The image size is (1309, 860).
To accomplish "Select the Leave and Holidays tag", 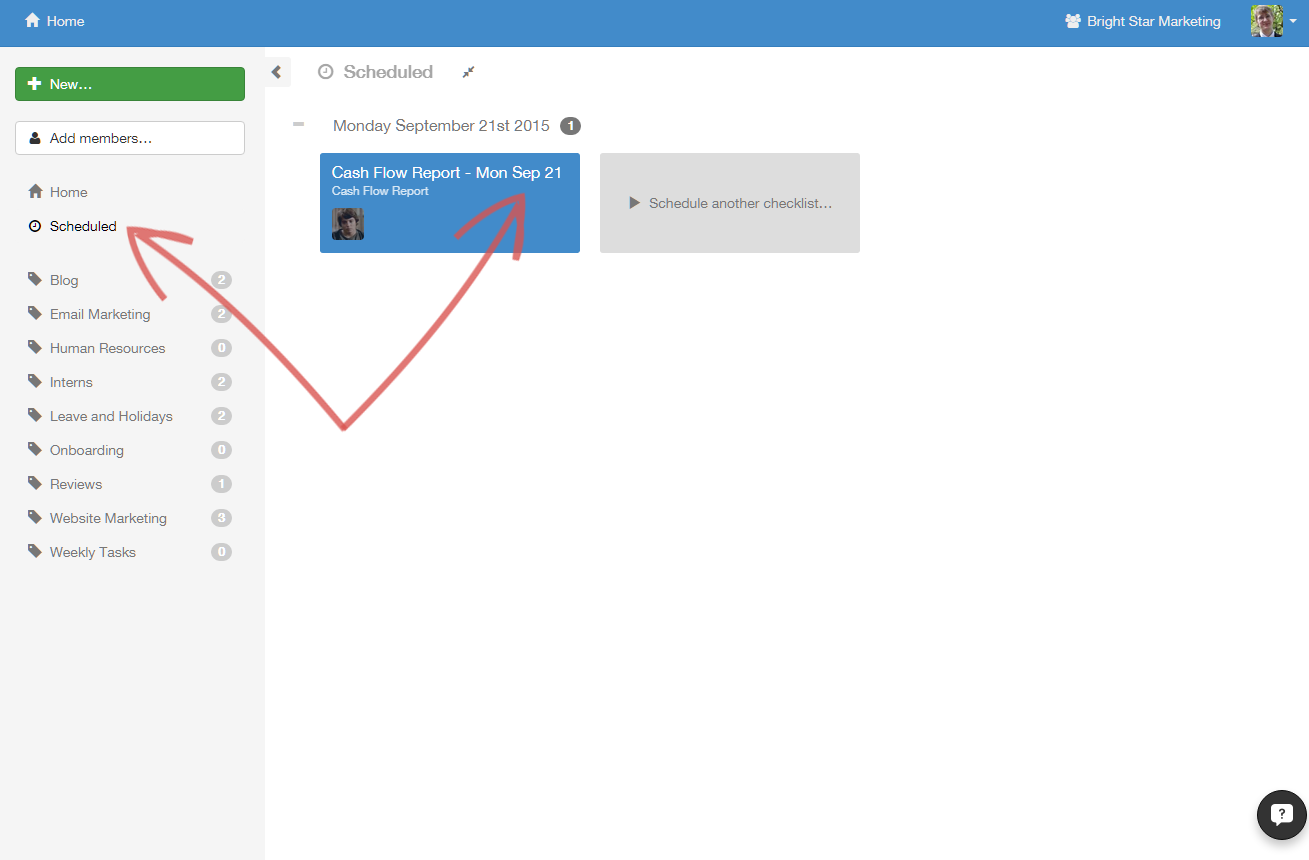I will click(110, 416).
